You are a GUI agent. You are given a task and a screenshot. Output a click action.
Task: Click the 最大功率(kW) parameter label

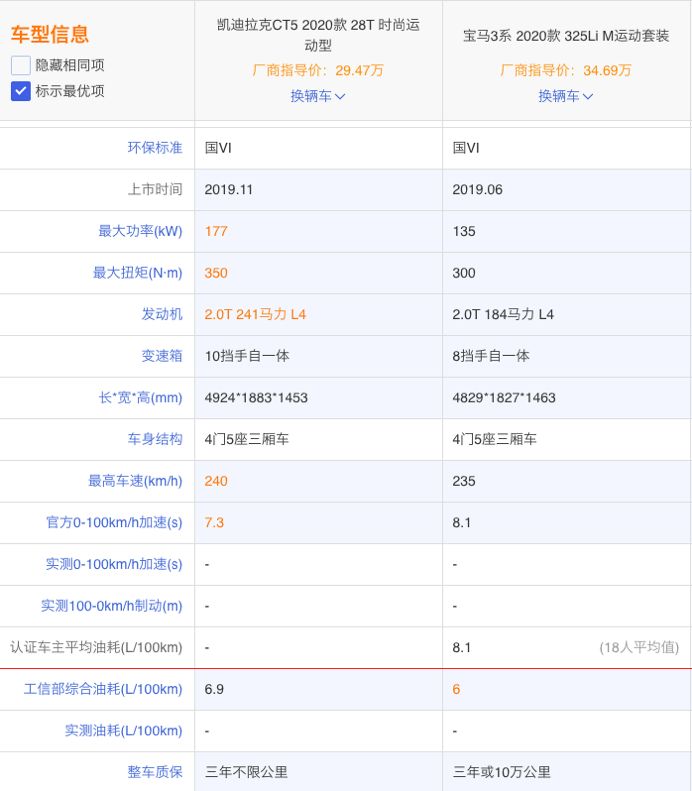pos(140,231)
